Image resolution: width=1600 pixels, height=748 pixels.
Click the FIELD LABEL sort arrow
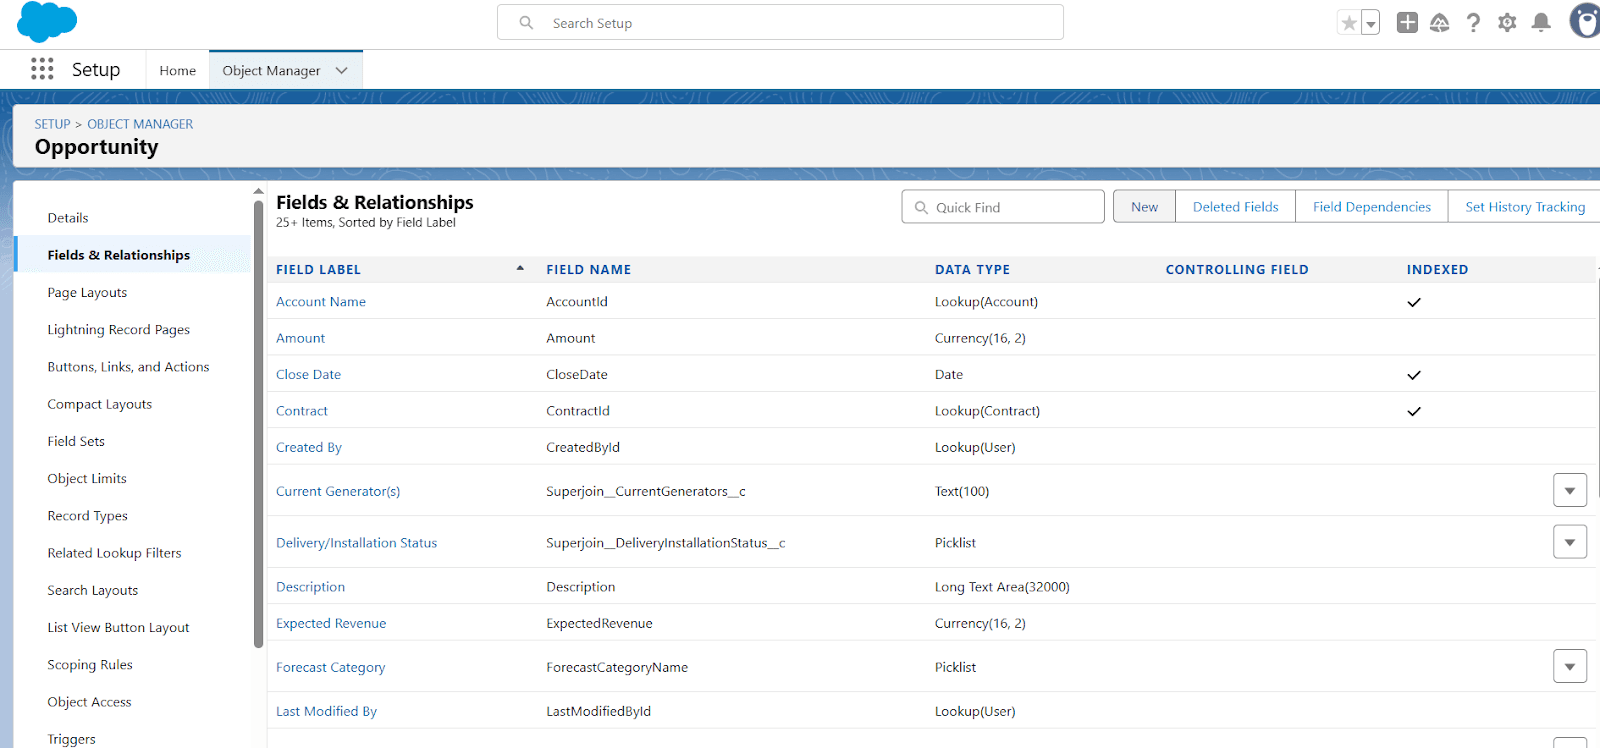click(x=520, y=268)
